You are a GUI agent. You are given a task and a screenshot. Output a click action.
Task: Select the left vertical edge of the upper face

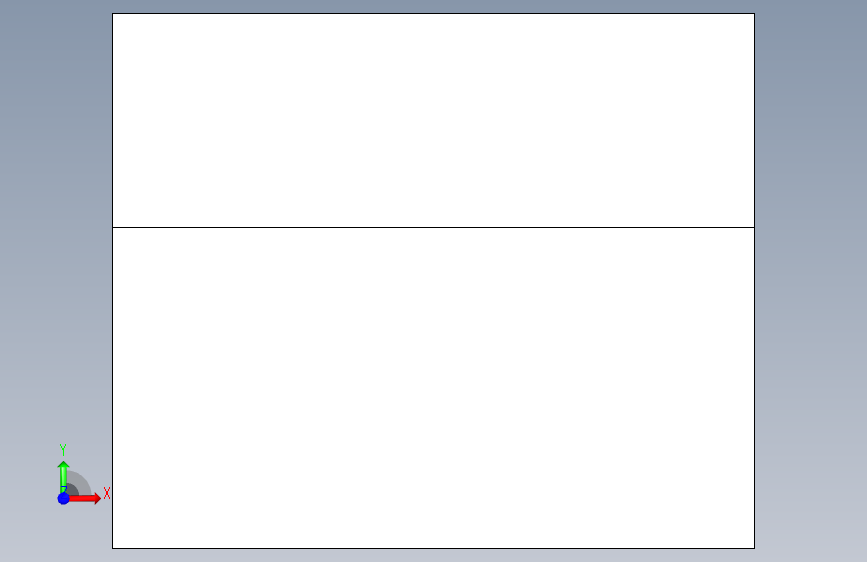pyautogui.click(x=112, y=120)
